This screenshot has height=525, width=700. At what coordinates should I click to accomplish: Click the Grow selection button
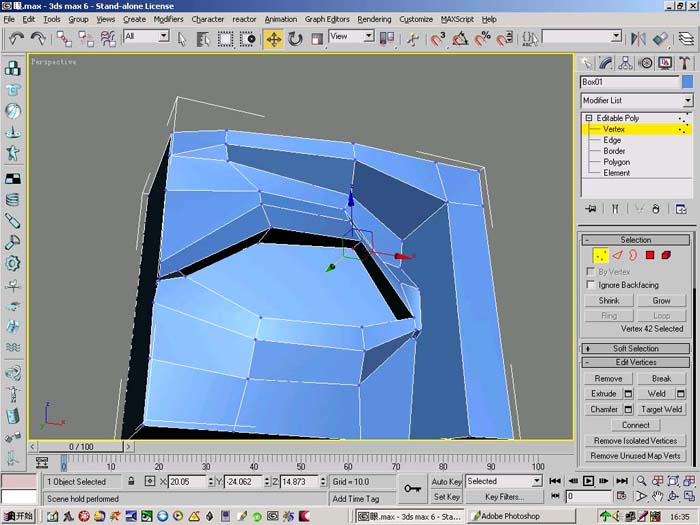pos(661,301)
